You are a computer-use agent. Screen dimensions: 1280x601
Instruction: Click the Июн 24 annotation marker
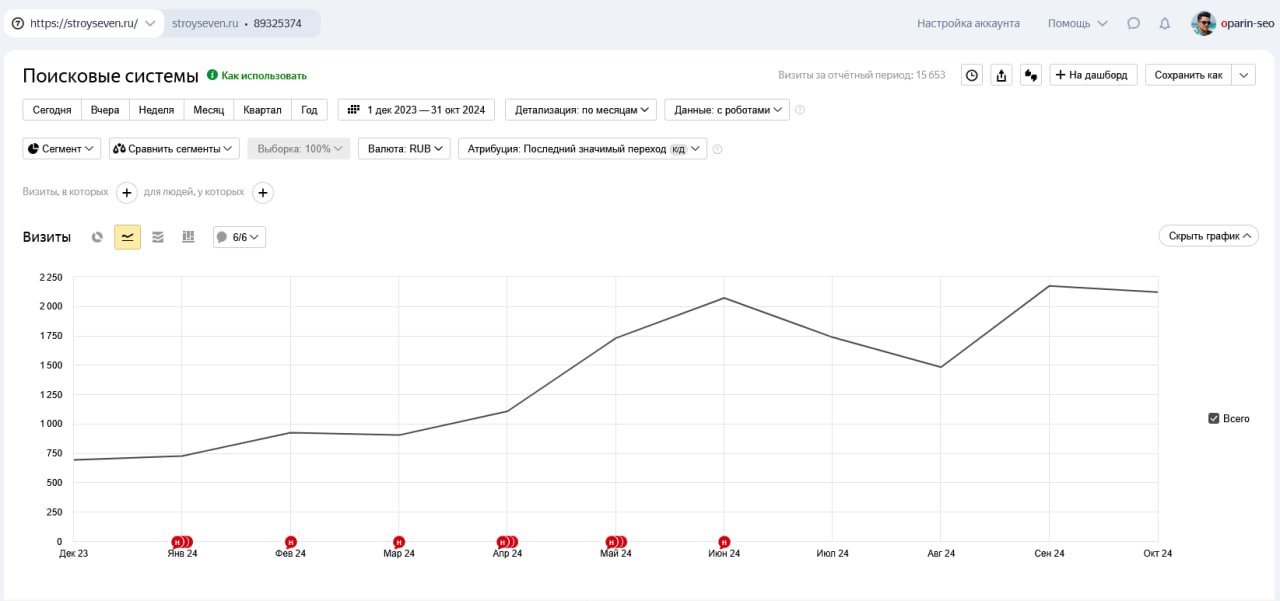pos(724,542)
